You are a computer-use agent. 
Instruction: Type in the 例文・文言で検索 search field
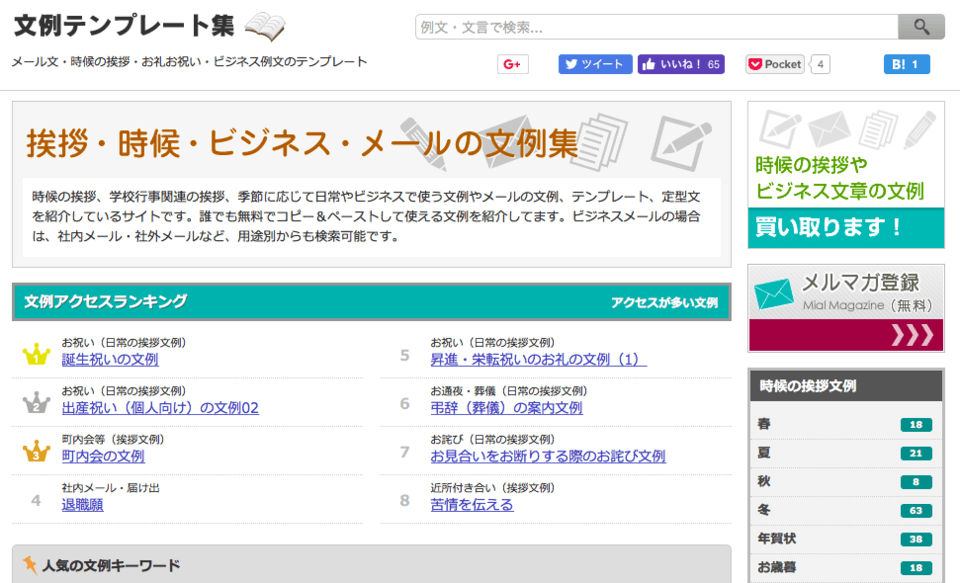tap(656, 27)
